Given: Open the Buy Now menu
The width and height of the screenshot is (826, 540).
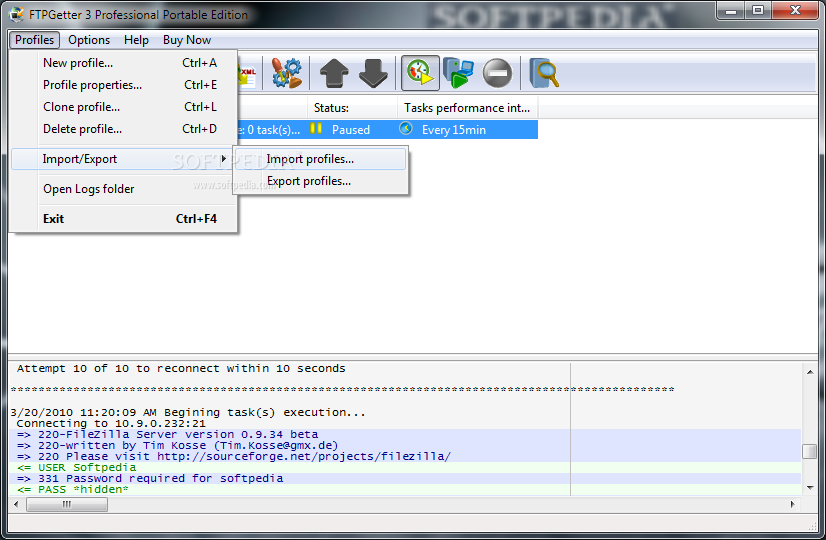Looking at the screenshot, I should 187,40.
